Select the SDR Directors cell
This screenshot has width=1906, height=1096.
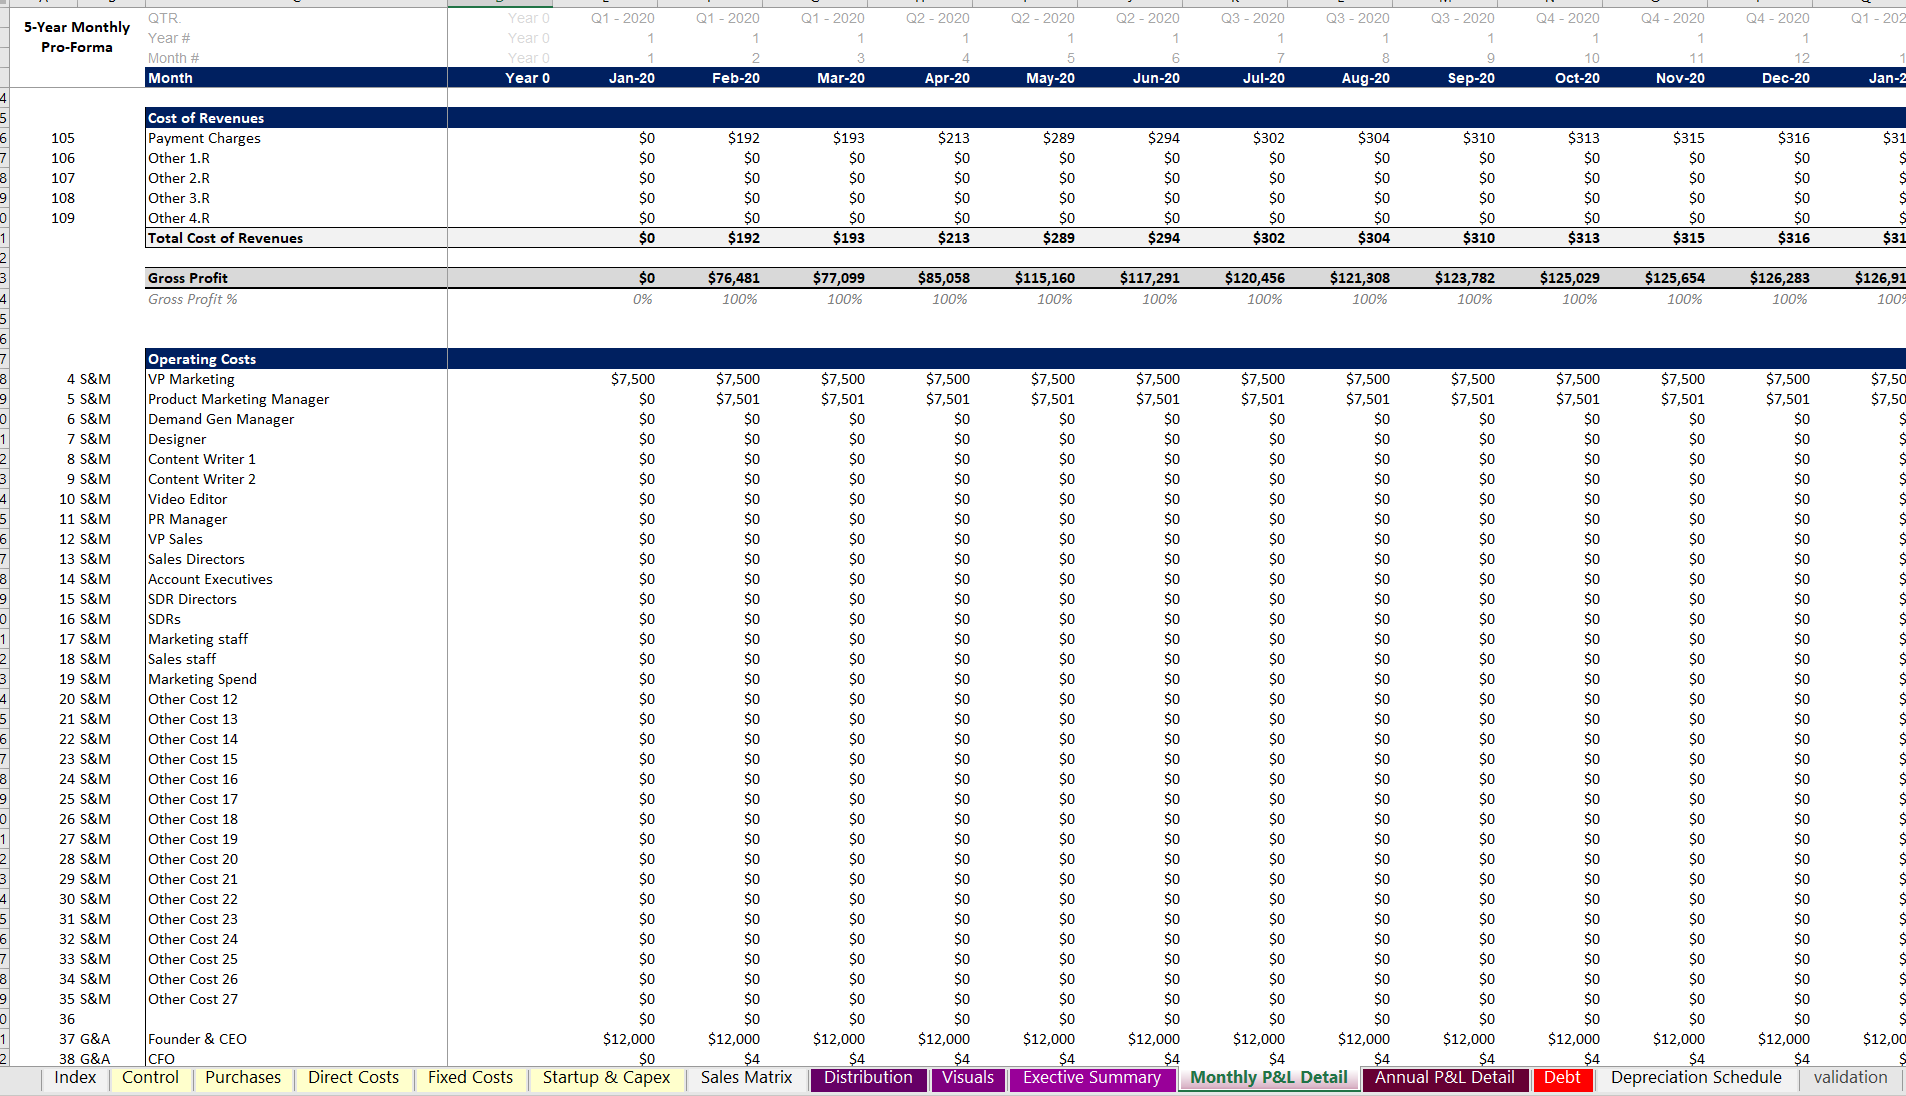tap(192, 599)
